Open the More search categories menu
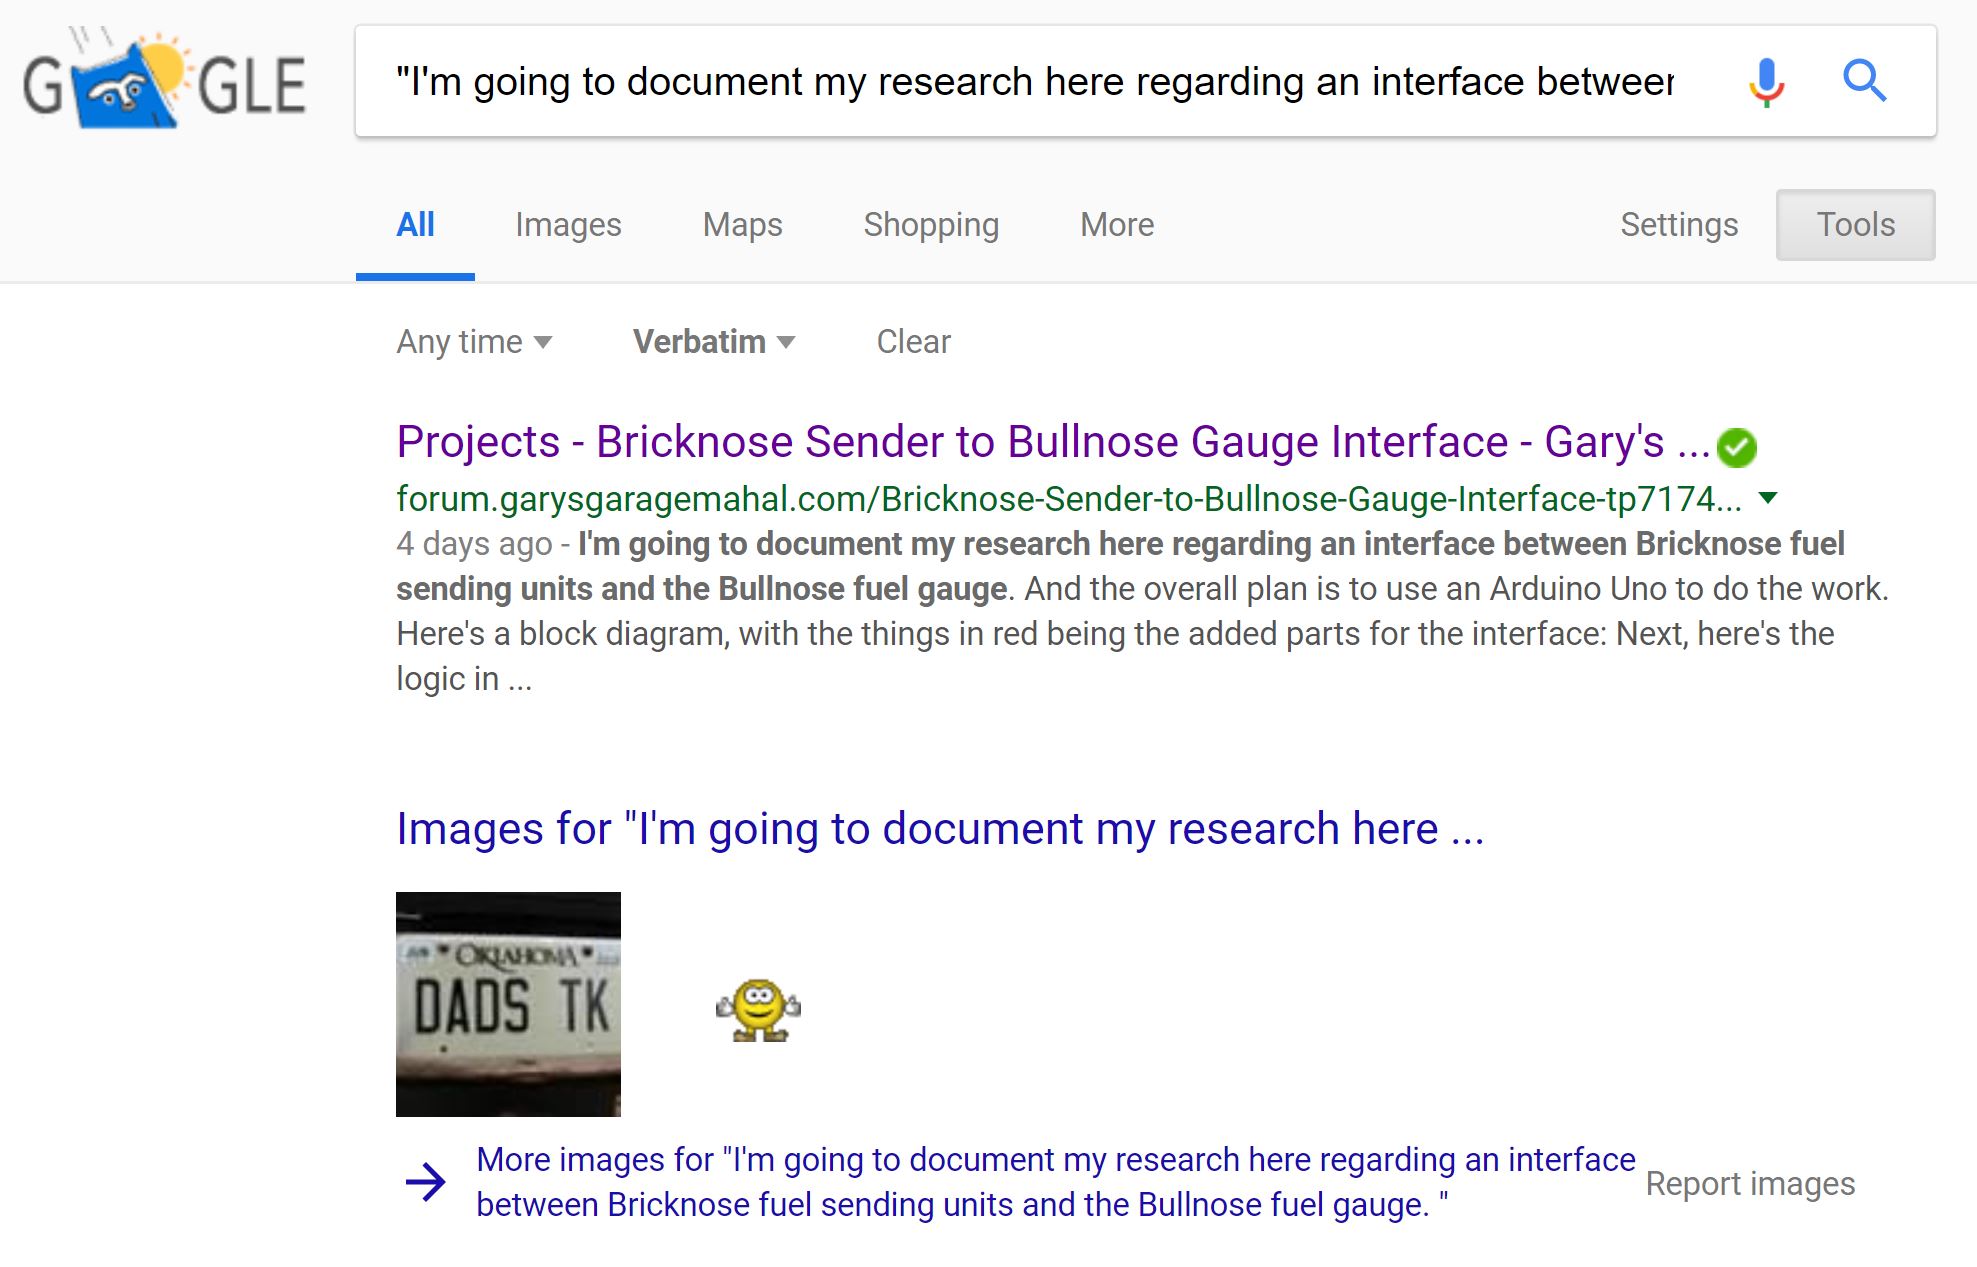Screen dimensions: 1977x1267 click(1116, 225)
